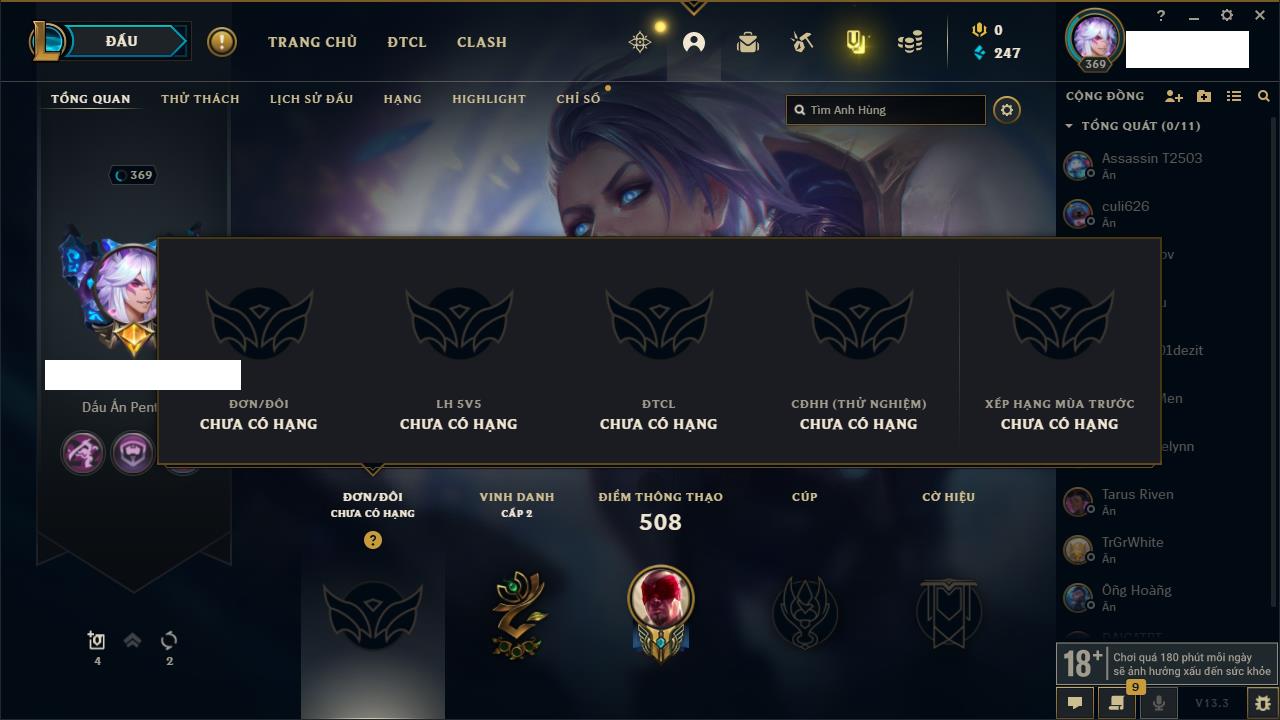The width and height of the screenshot is (1280, 720).
Task: Click the yellow exclamation alert icon
Action: (x=222, y=42)
